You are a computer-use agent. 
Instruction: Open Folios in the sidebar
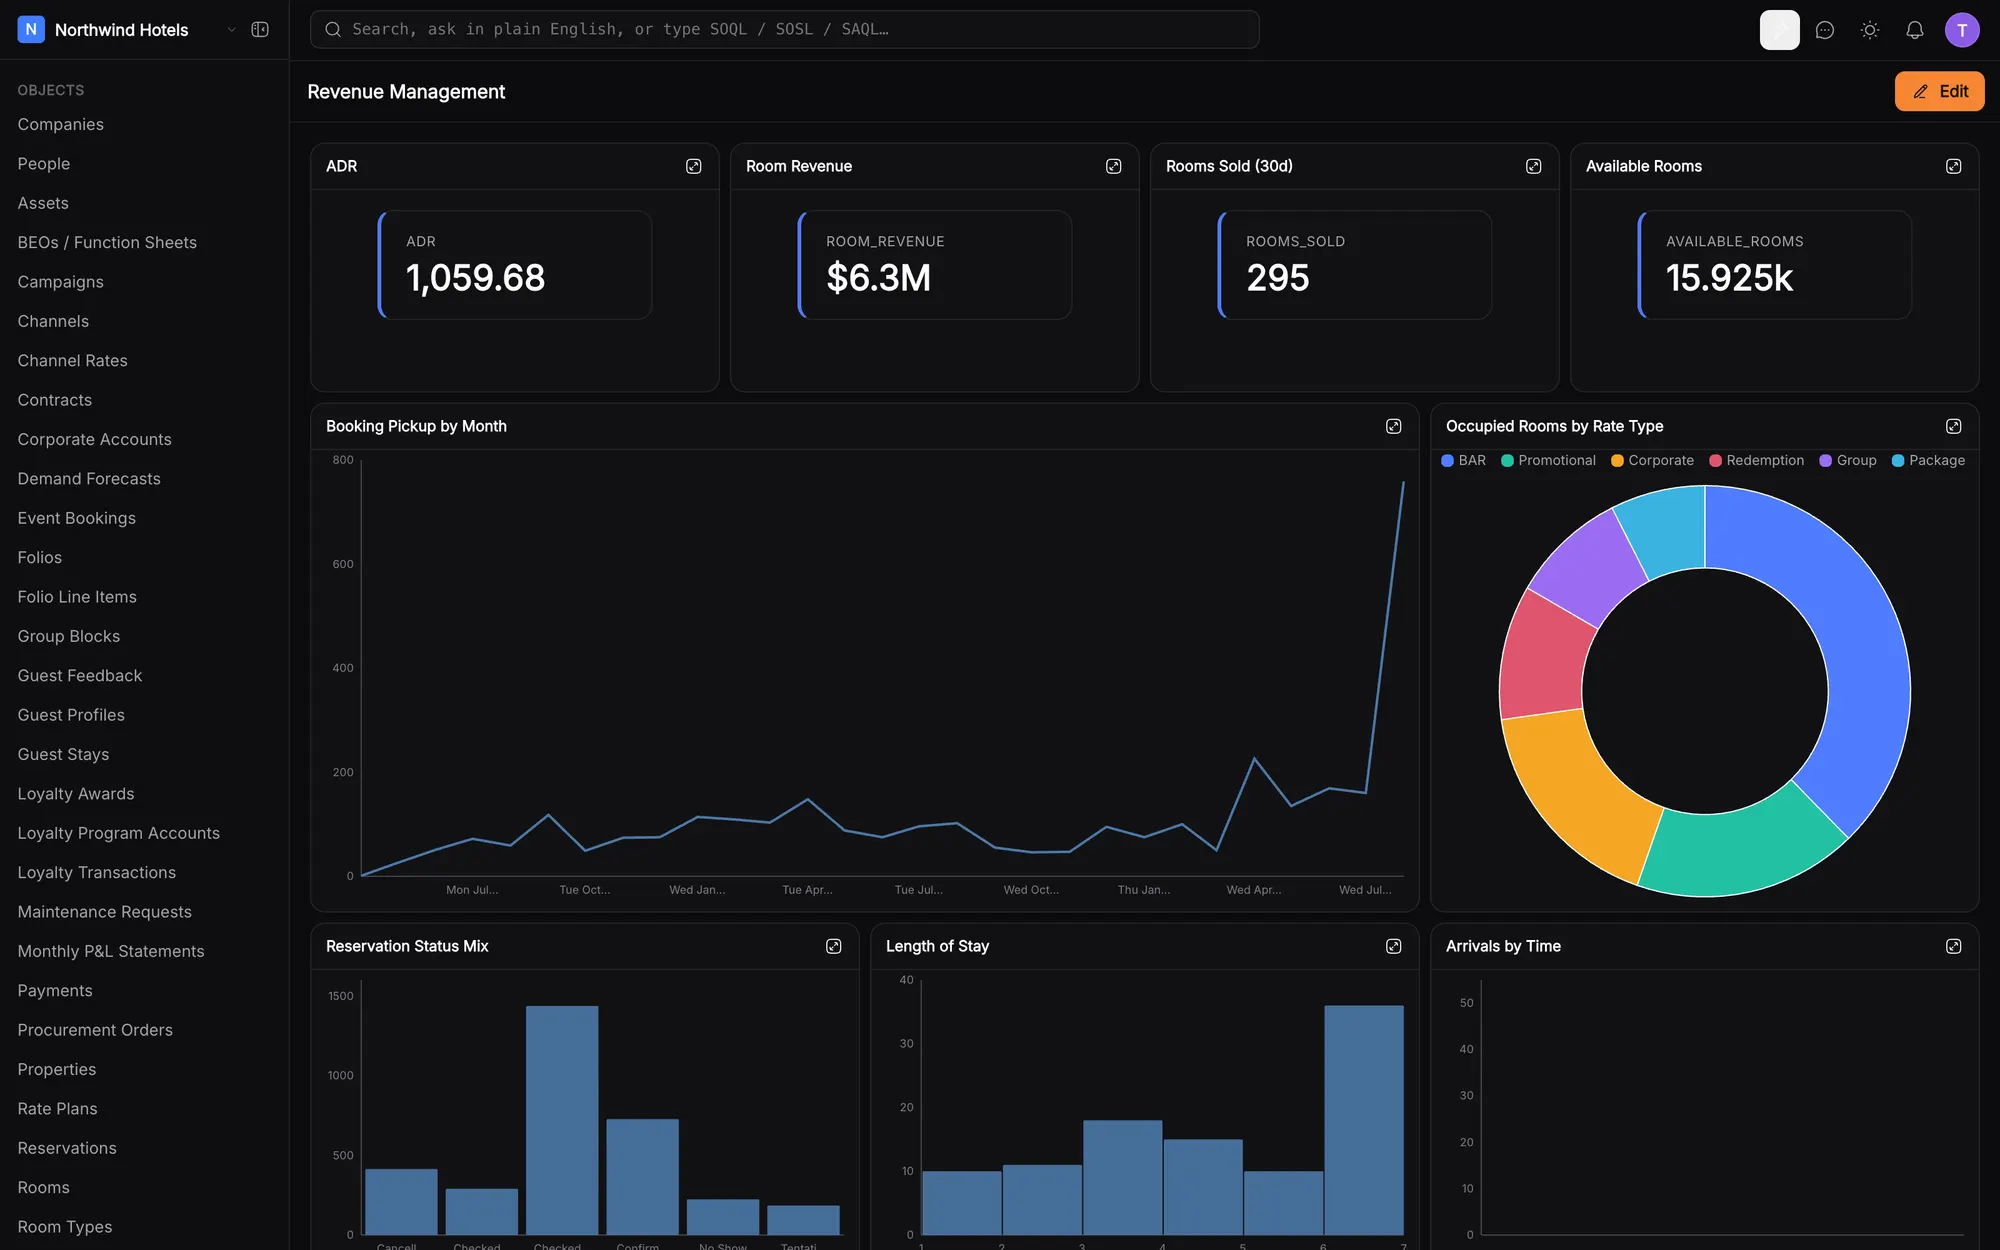pos(40,557)
